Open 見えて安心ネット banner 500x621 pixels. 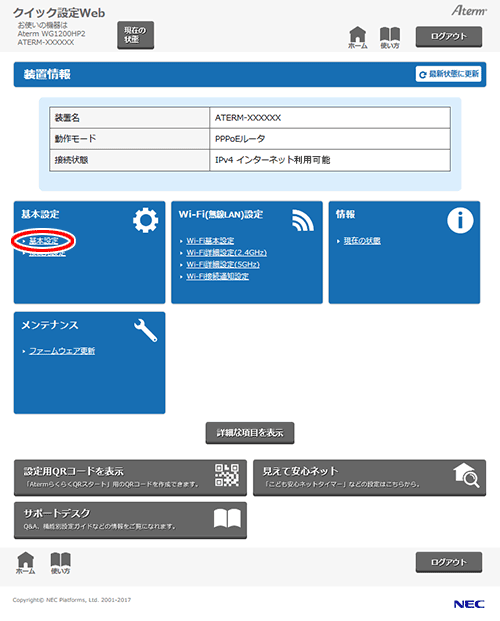tap(369, 478)
